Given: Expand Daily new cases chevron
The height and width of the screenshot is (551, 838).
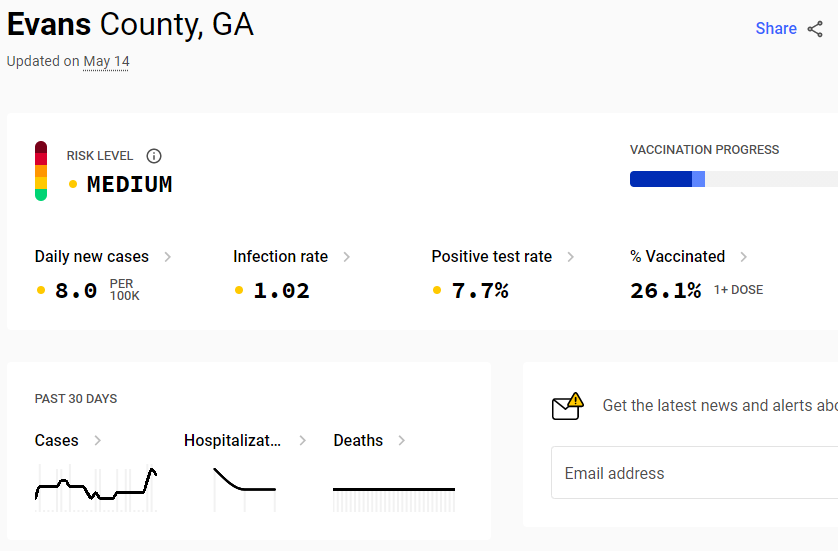Looking at the screenshot, I should [x=168, y=257].
